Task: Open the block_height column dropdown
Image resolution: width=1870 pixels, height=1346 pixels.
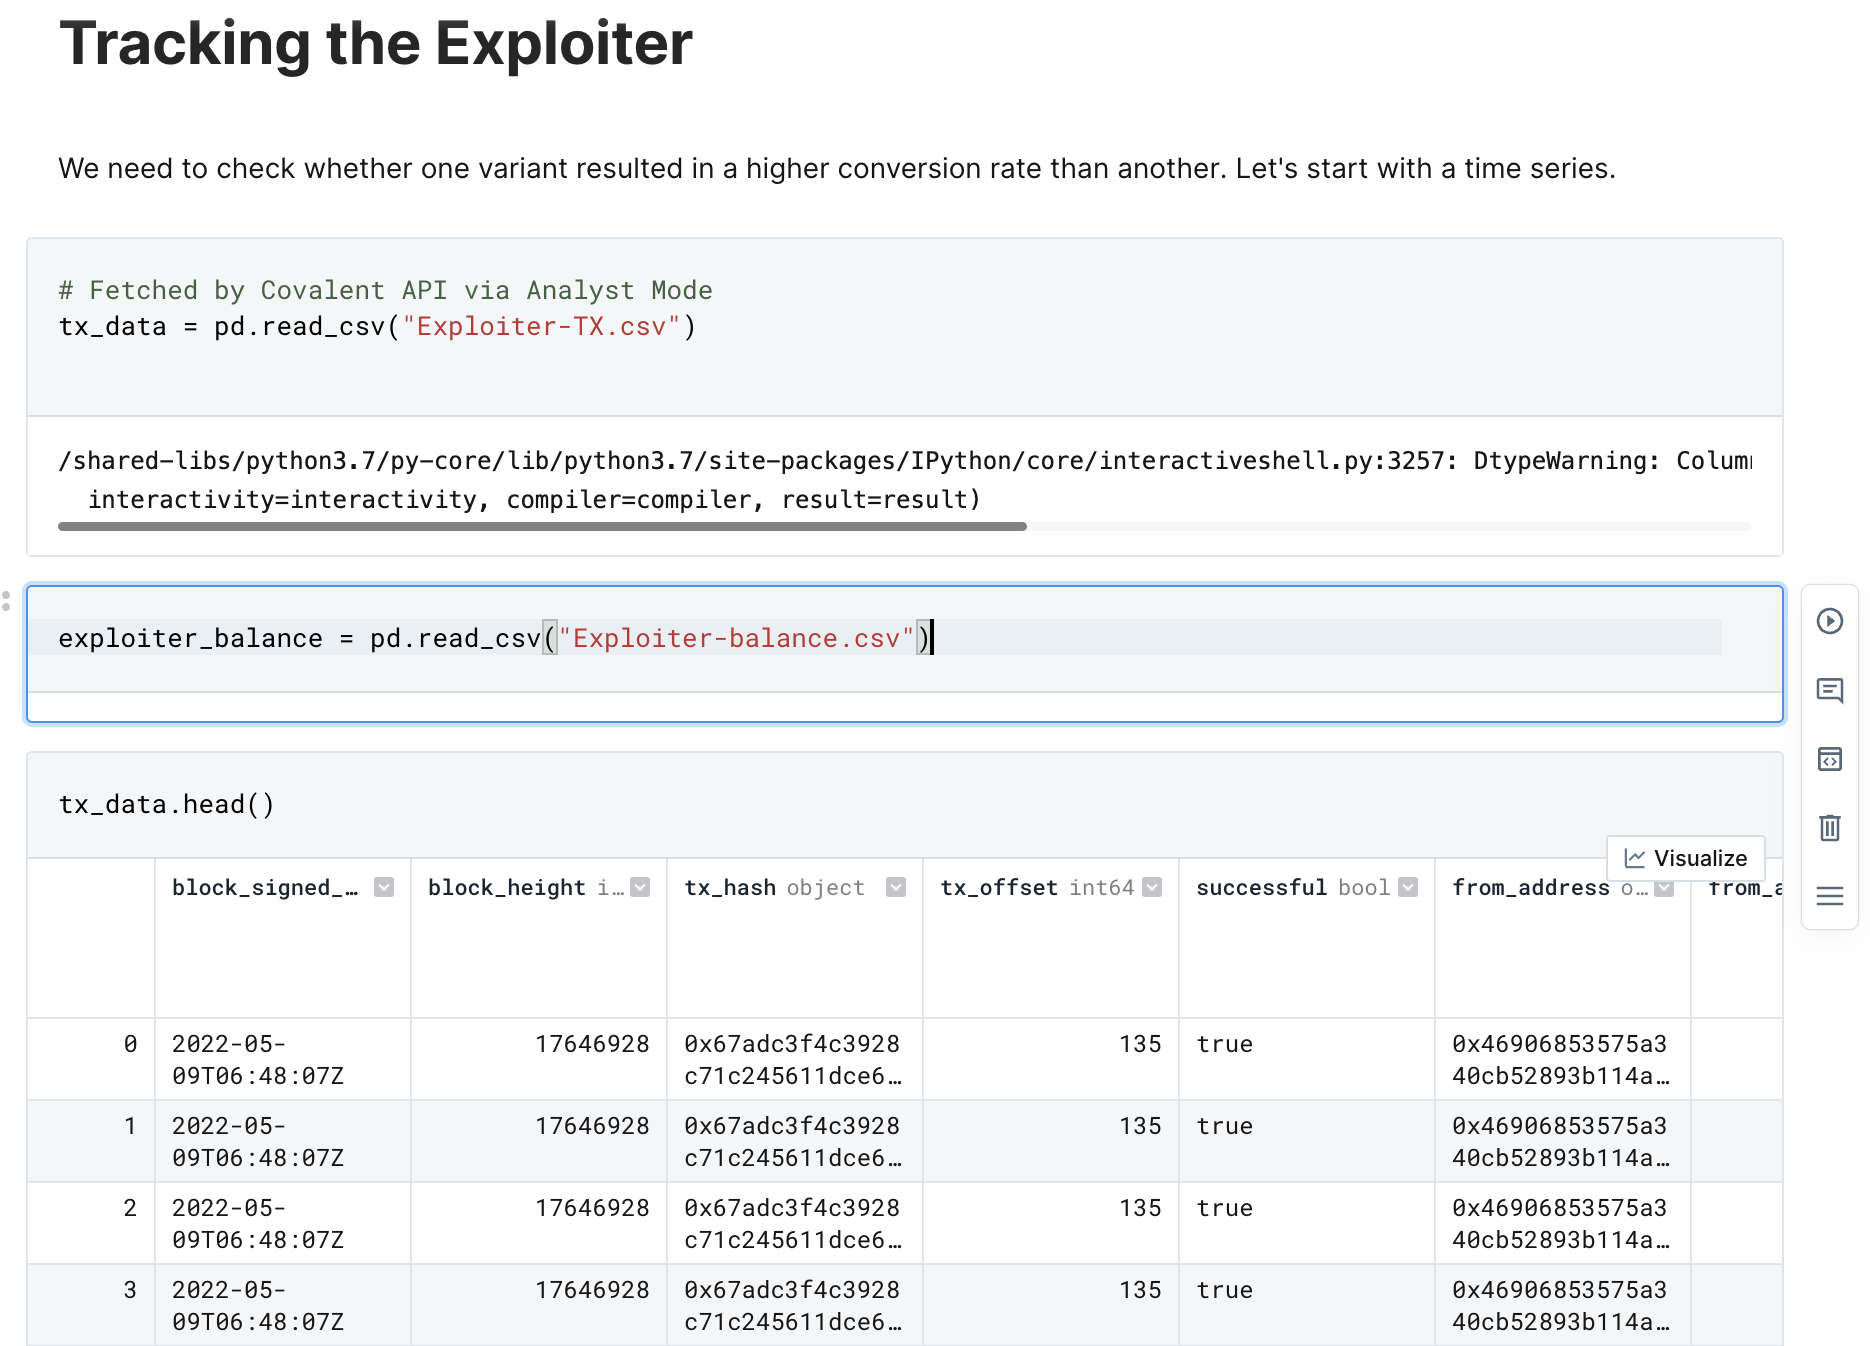Action: tap(640, 887)
